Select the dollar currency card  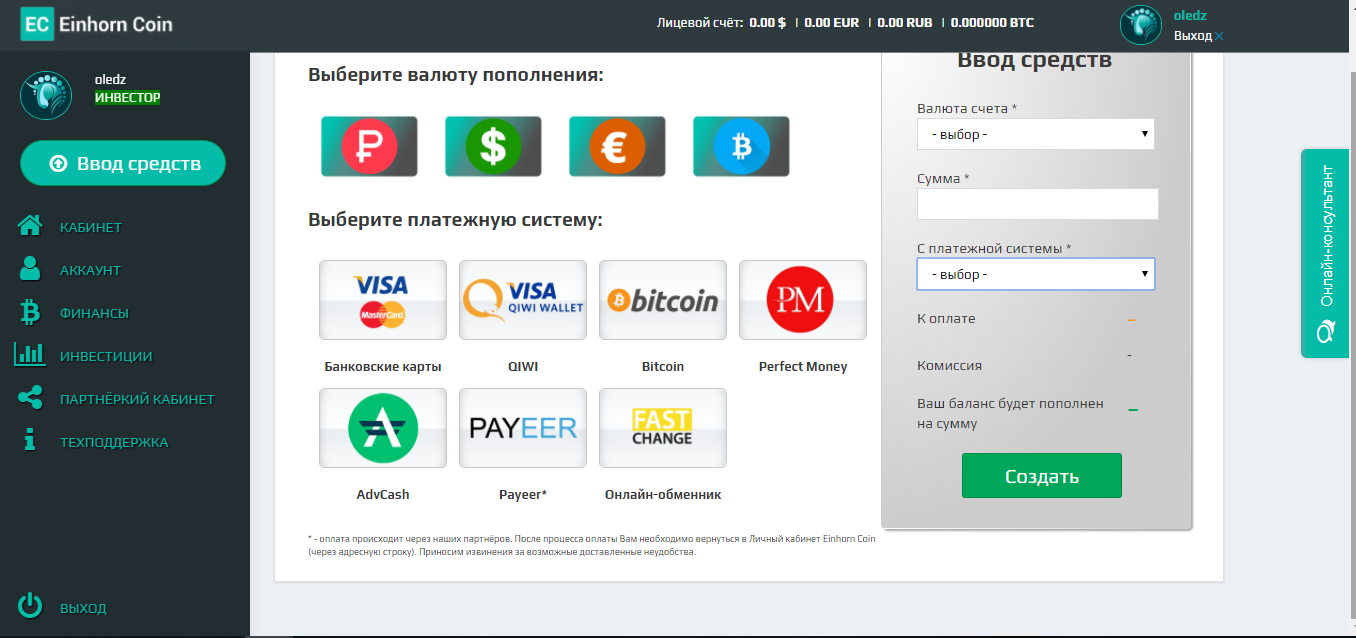(x=493, y=146)
